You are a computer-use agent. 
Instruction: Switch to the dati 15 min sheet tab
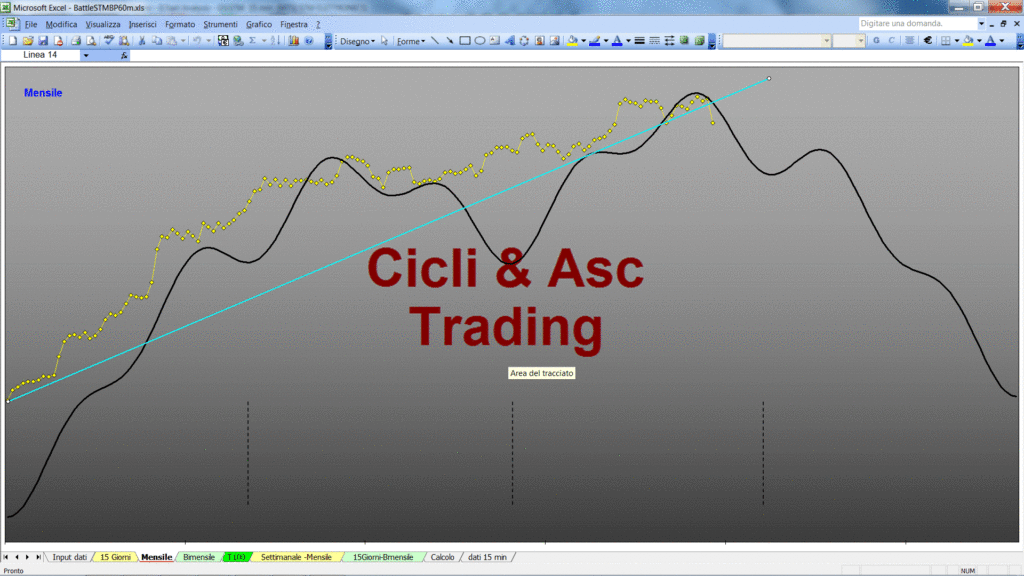pyautogui.click(x=487, y=557)
